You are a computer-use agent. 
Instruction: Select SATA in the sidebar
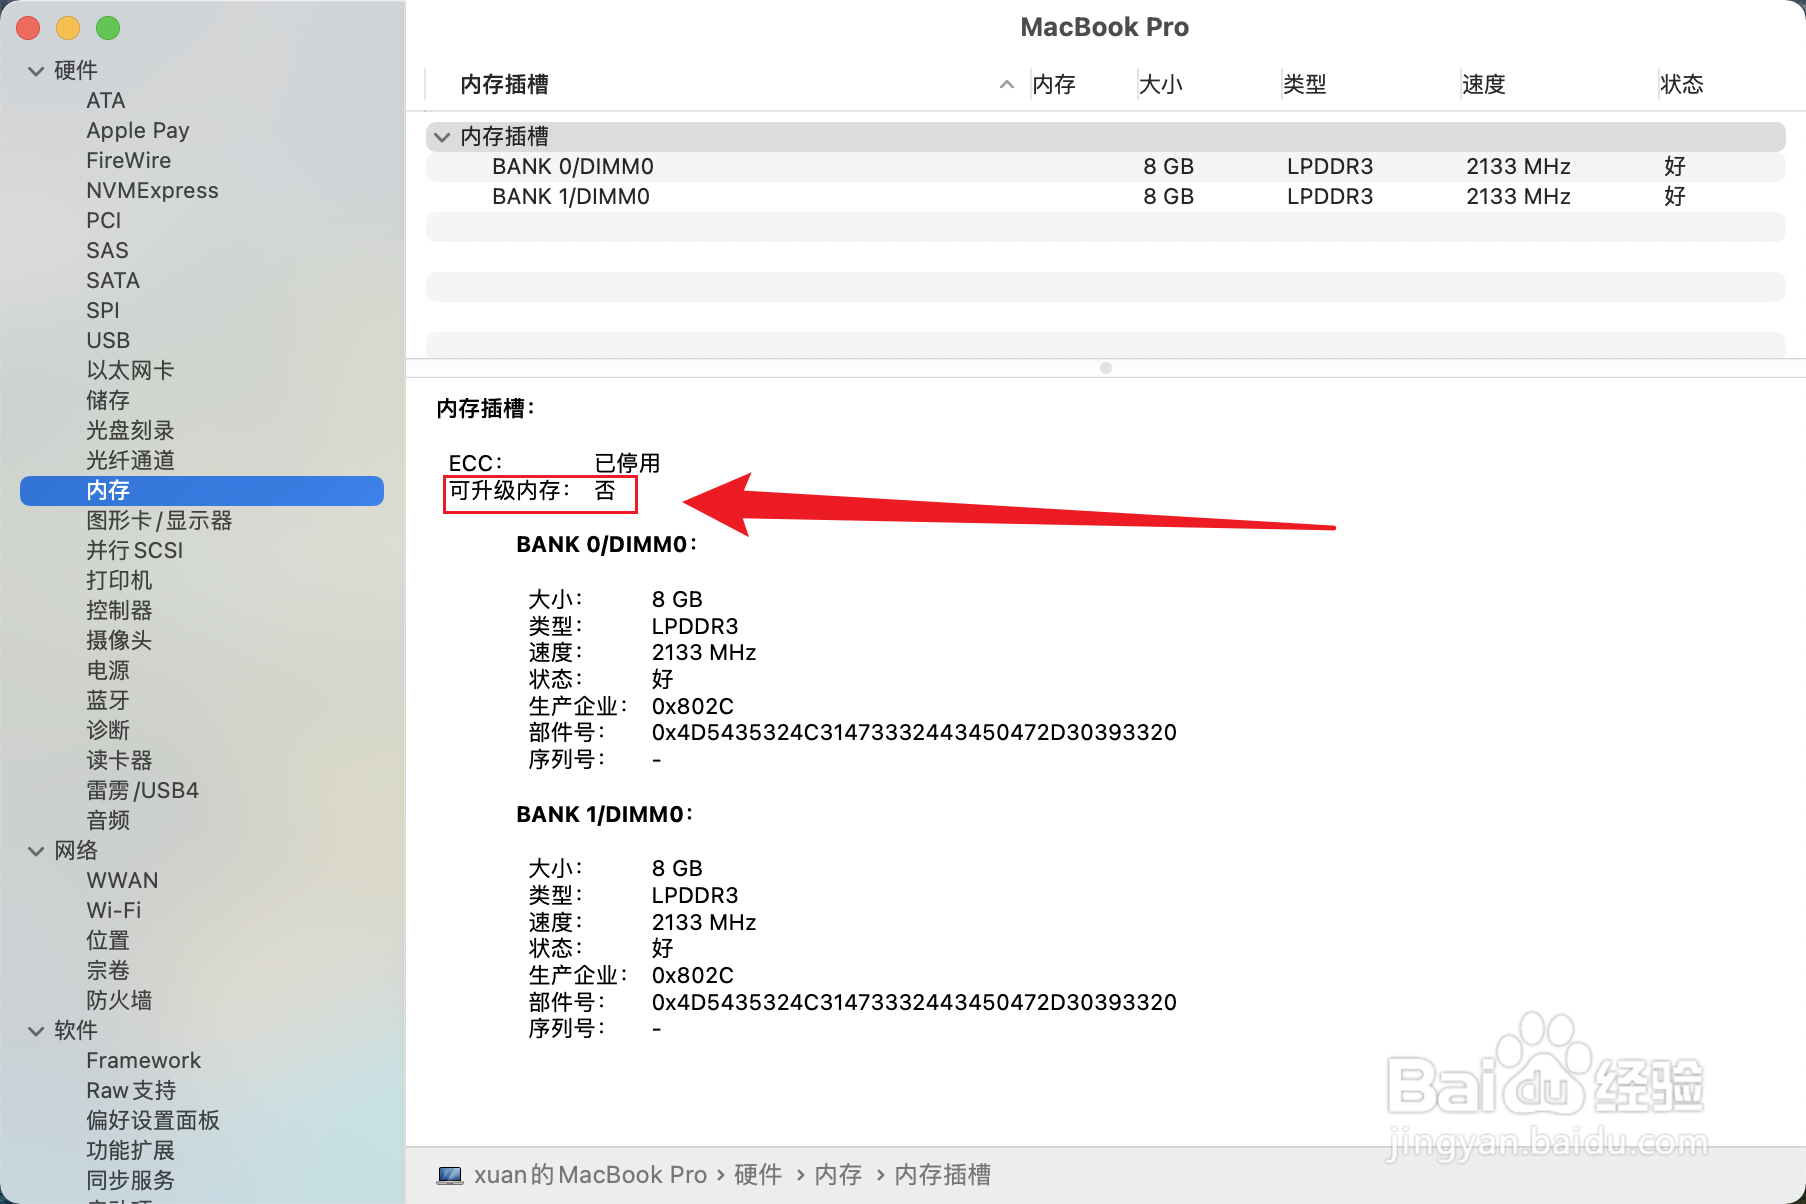[113, 281]
